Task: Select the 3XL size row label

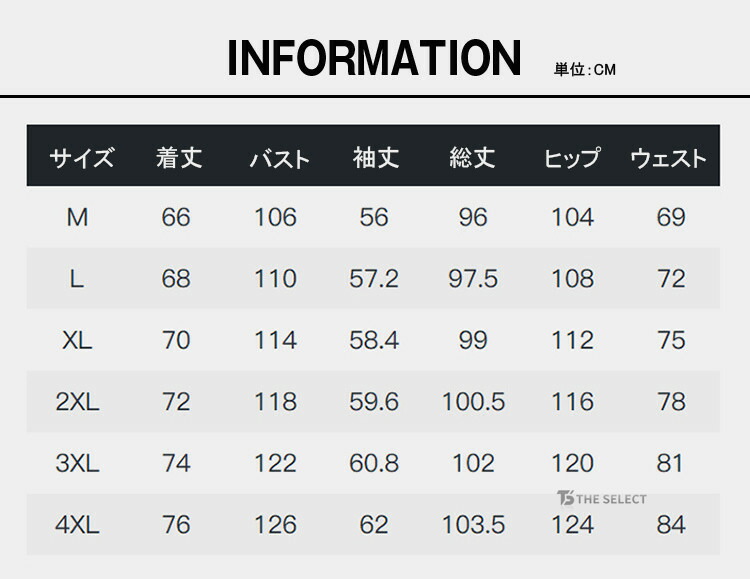Action: [x=77, y=463]
